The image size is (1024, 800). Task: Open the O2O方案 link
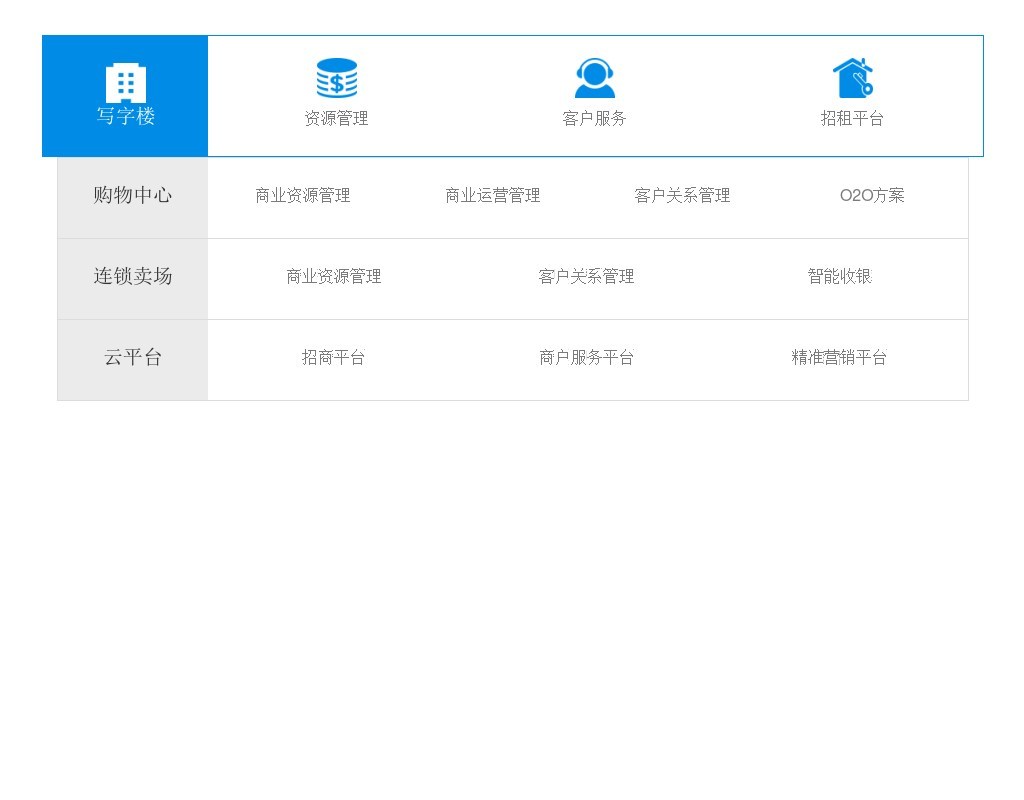[872, 195]
